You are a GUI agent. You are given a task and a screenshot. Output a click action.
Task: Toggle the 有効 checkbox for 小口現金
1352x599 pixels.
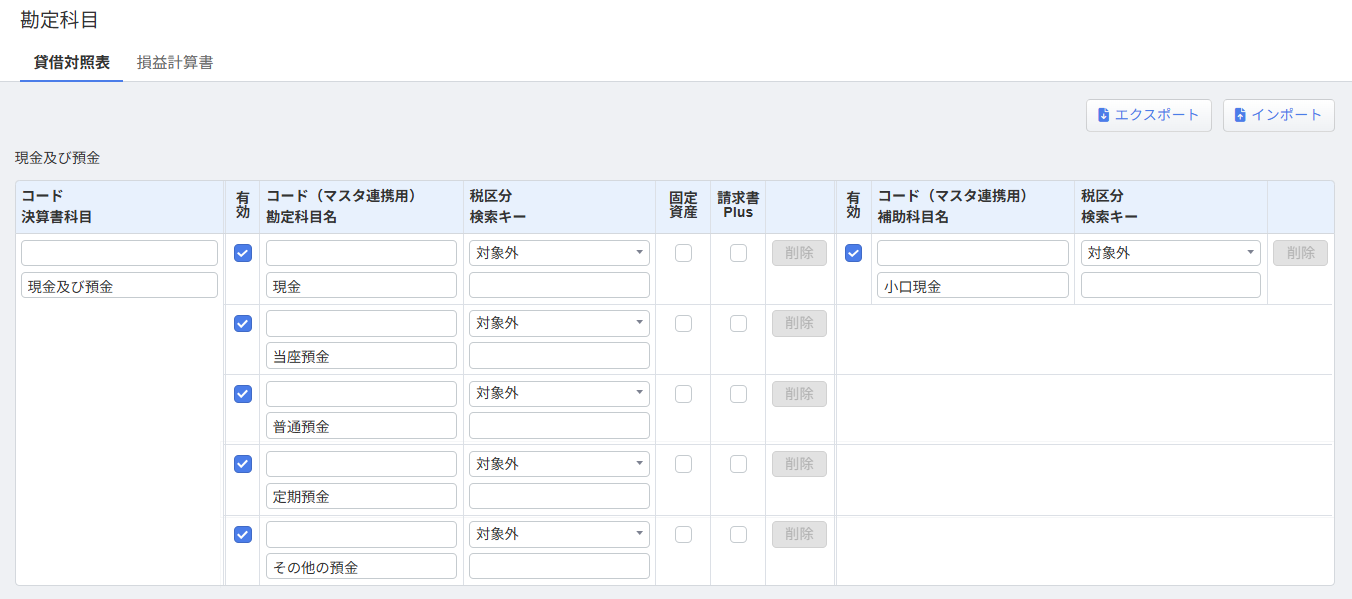[x=853, y=254]
